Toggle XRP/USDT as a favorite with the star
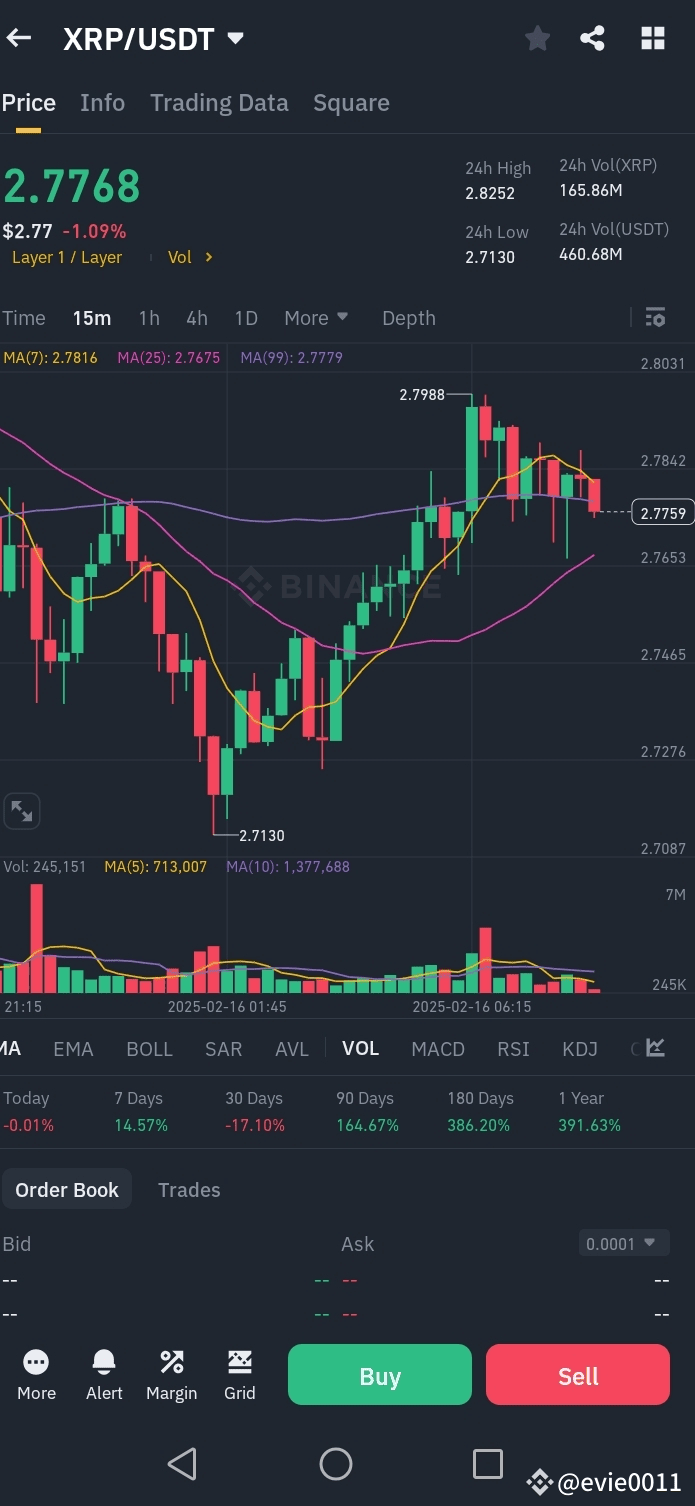Image resolution: width=695 pixels, height=1506 pixels. (537, 37)
